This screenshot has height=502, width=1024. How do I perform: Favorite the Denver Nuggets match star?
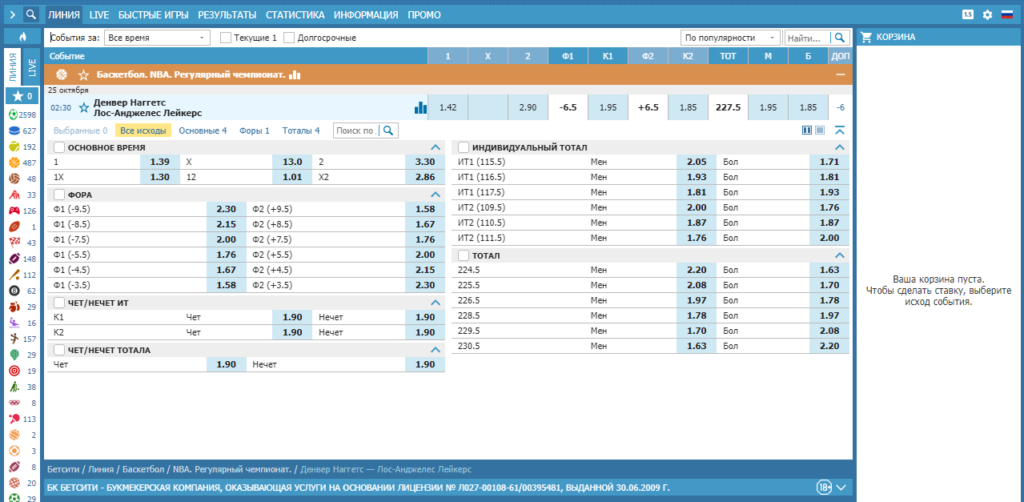(x=84, y=108)
